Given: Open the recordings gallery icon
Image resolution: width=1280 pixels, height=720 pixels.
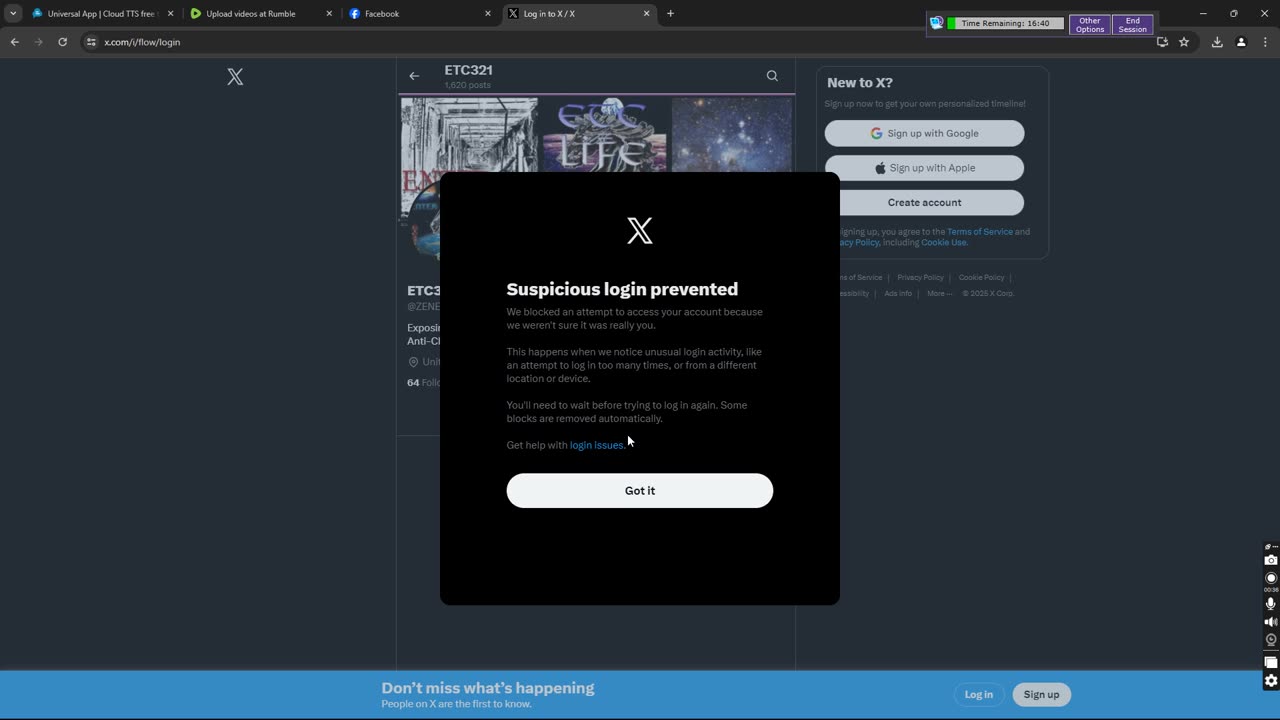Looking at the screenshot, I should coord(1271,662).
